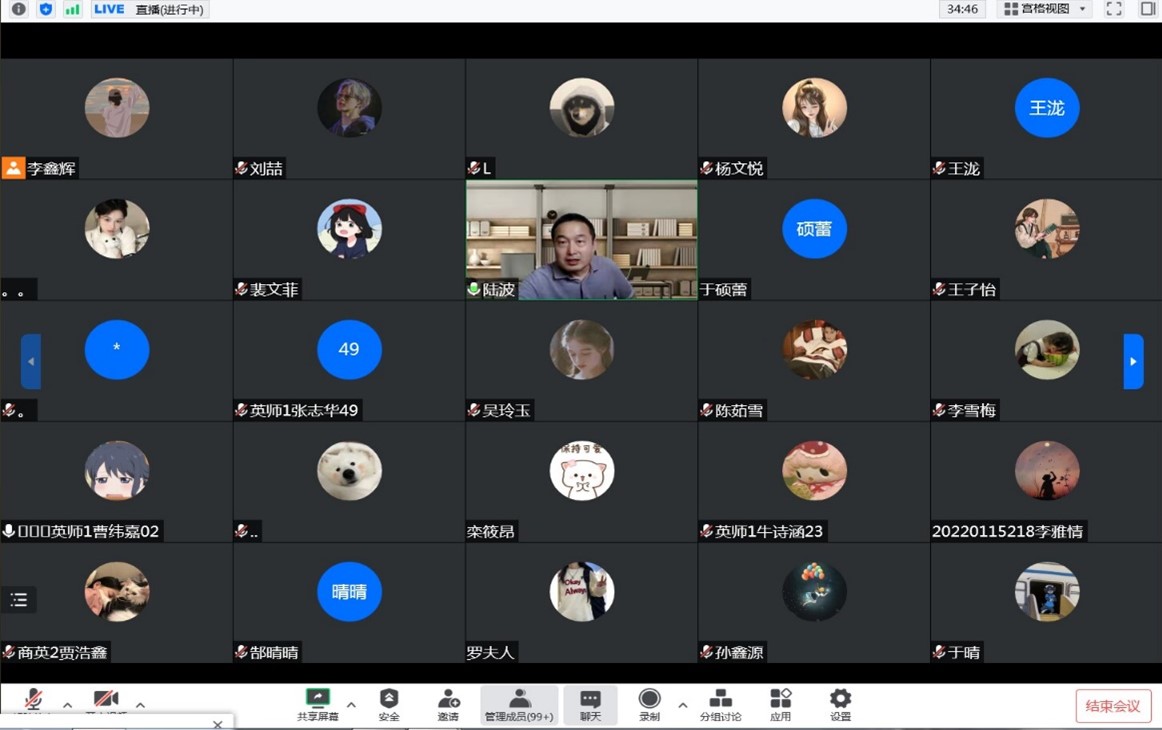Toggle the camera video button
The image size is (1162, 730).
(105, 700)
